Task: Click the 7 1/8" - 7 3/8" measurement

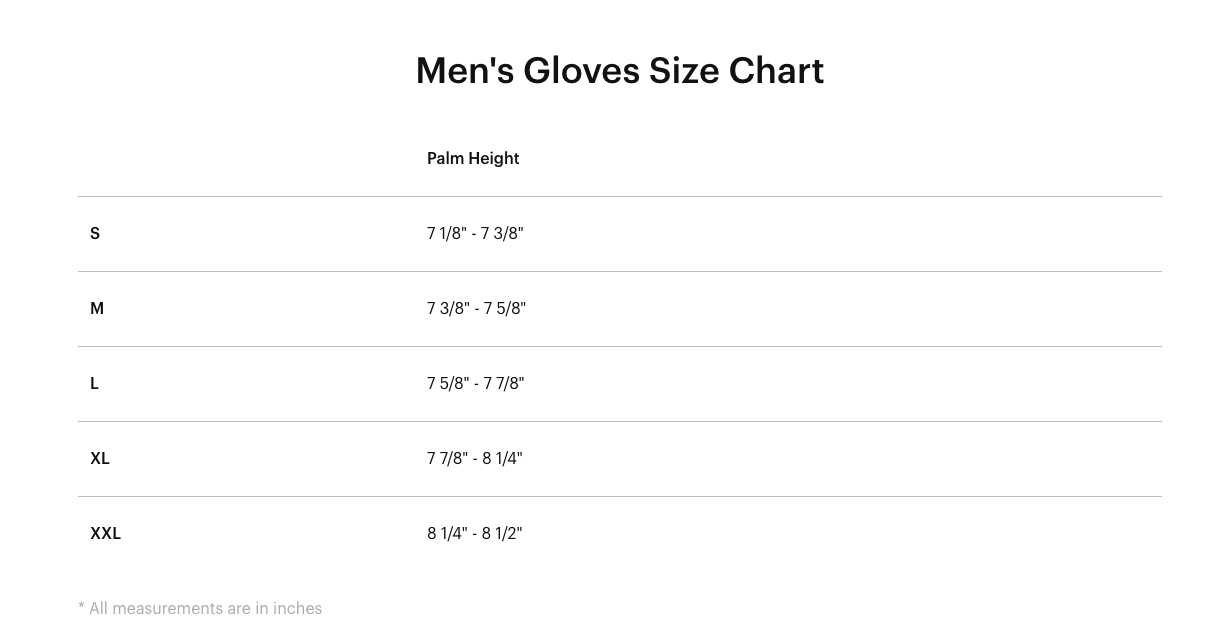Action: [475, 233]
